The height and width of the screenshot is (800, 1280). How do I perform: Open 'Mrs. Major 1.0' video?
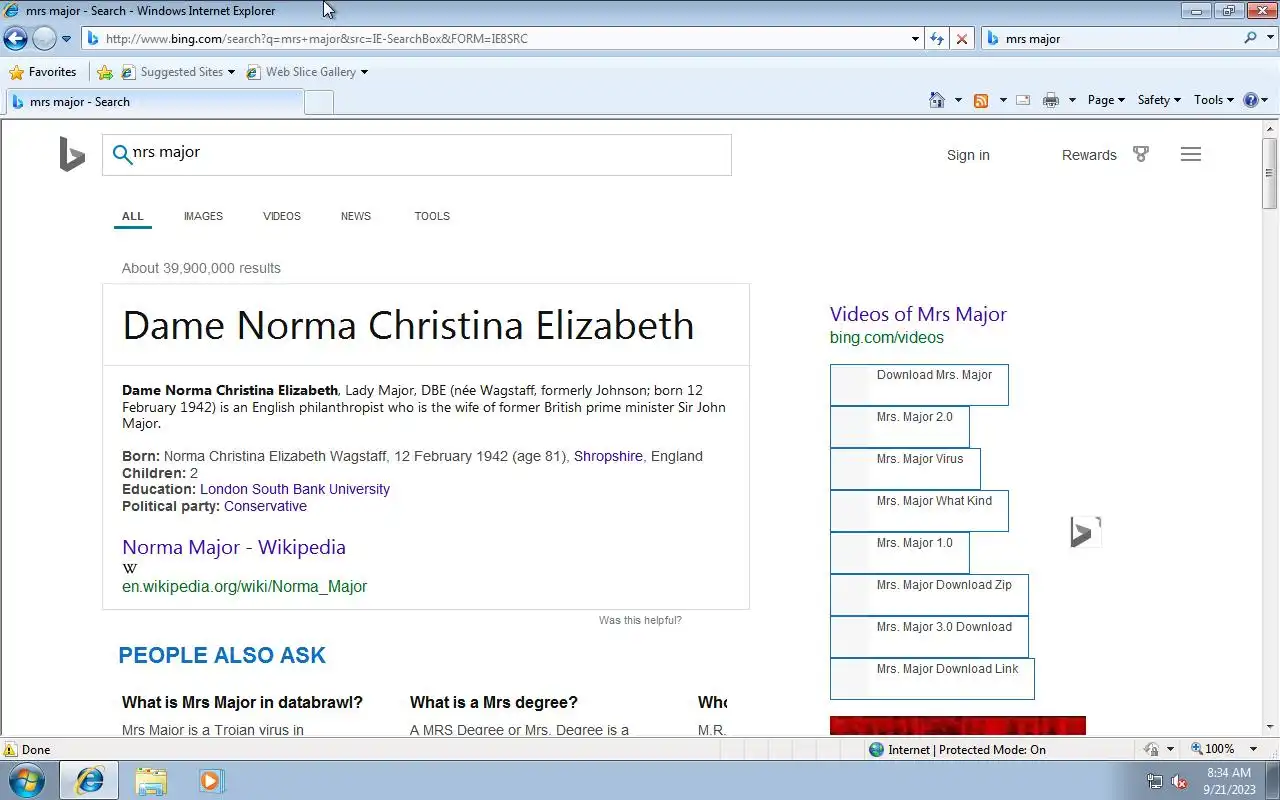pos(899,553)
